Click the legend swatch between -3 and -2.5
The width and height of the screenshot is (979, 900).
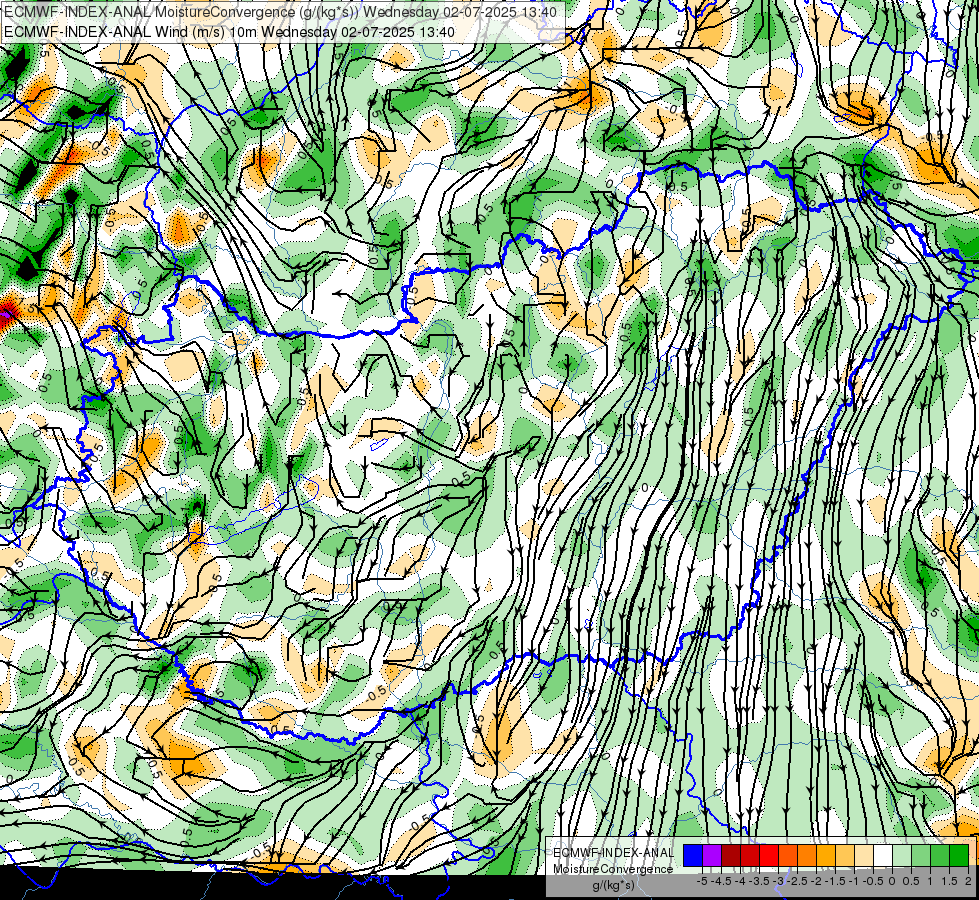[788, 856]
